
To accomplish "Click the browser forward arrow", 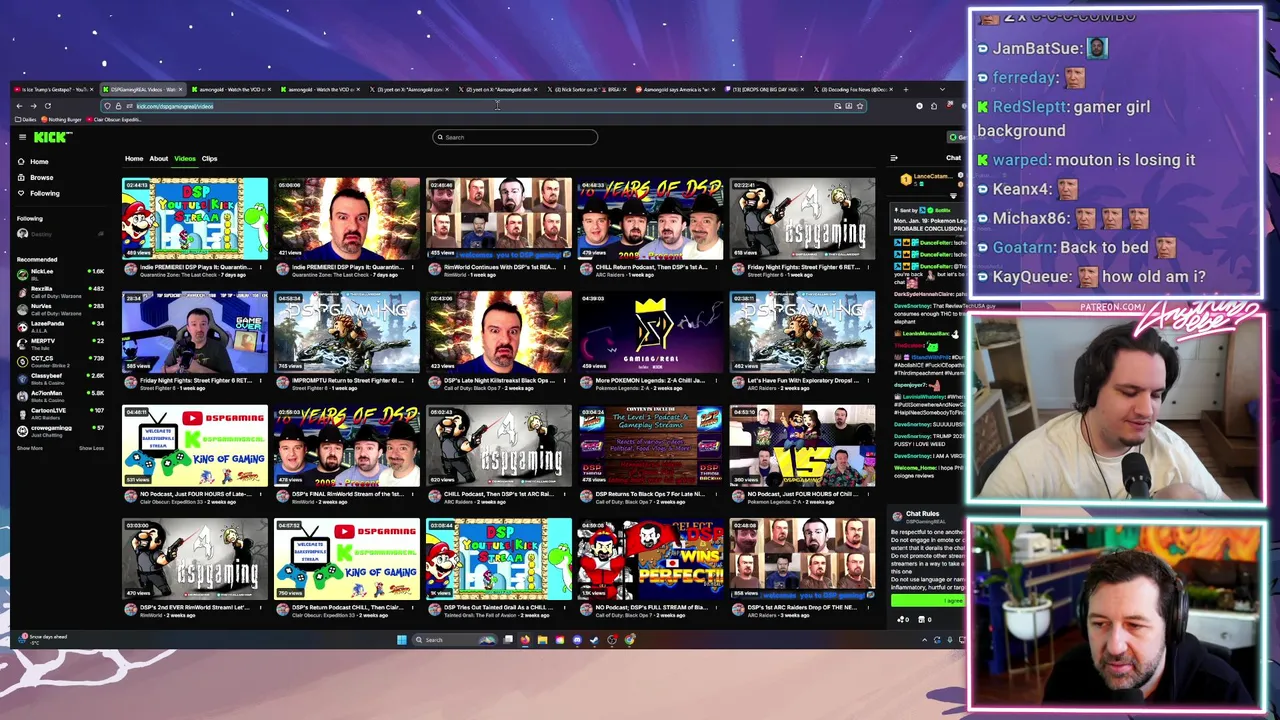I will [33, 106].
